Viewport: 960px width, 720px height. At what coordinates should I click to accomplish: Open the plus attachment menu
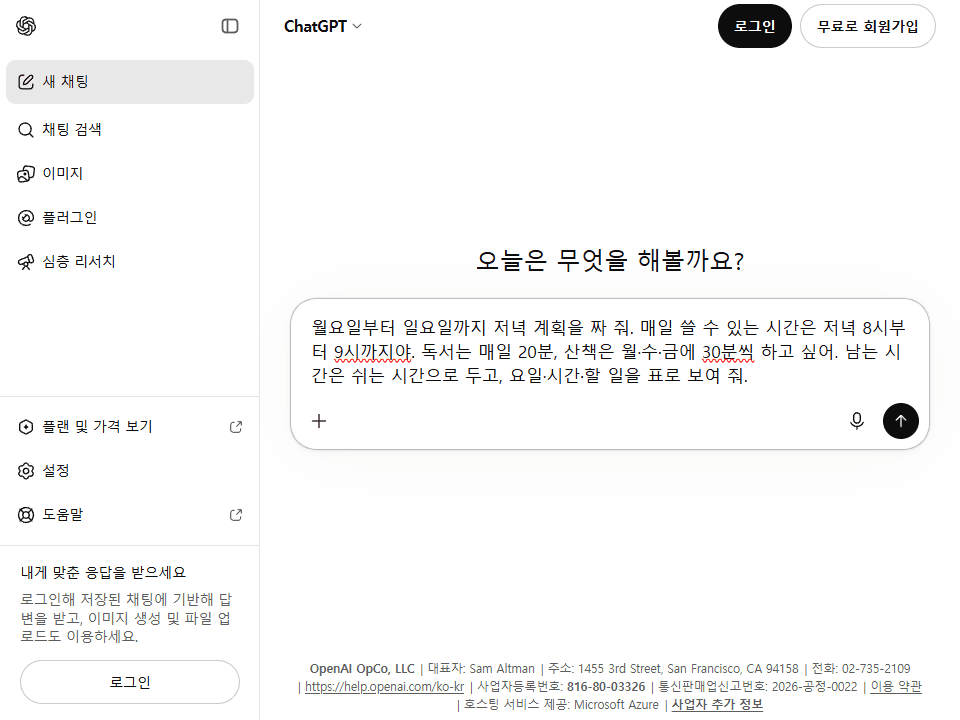(x=319, y=421)
